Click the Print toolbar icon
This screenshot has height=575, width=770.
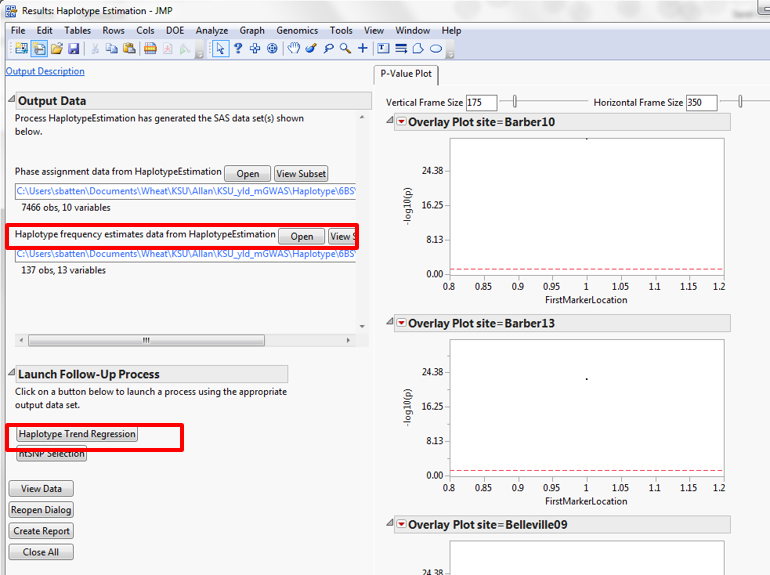(x=150, y=48)
